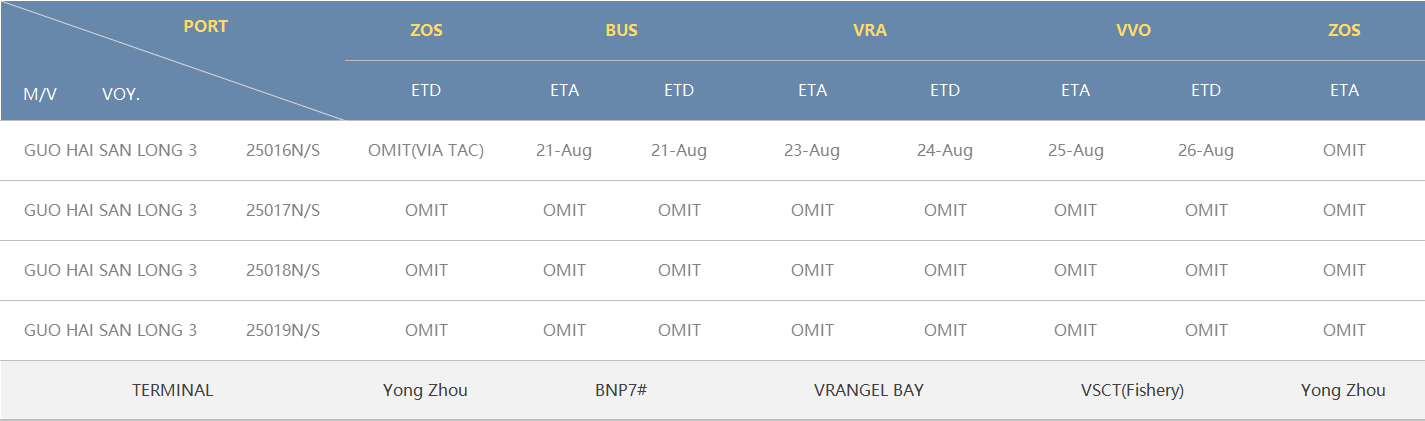This screenshot has height=421, width=1425.
Task: Select the BUS port column header
Action: coord(621,30)
